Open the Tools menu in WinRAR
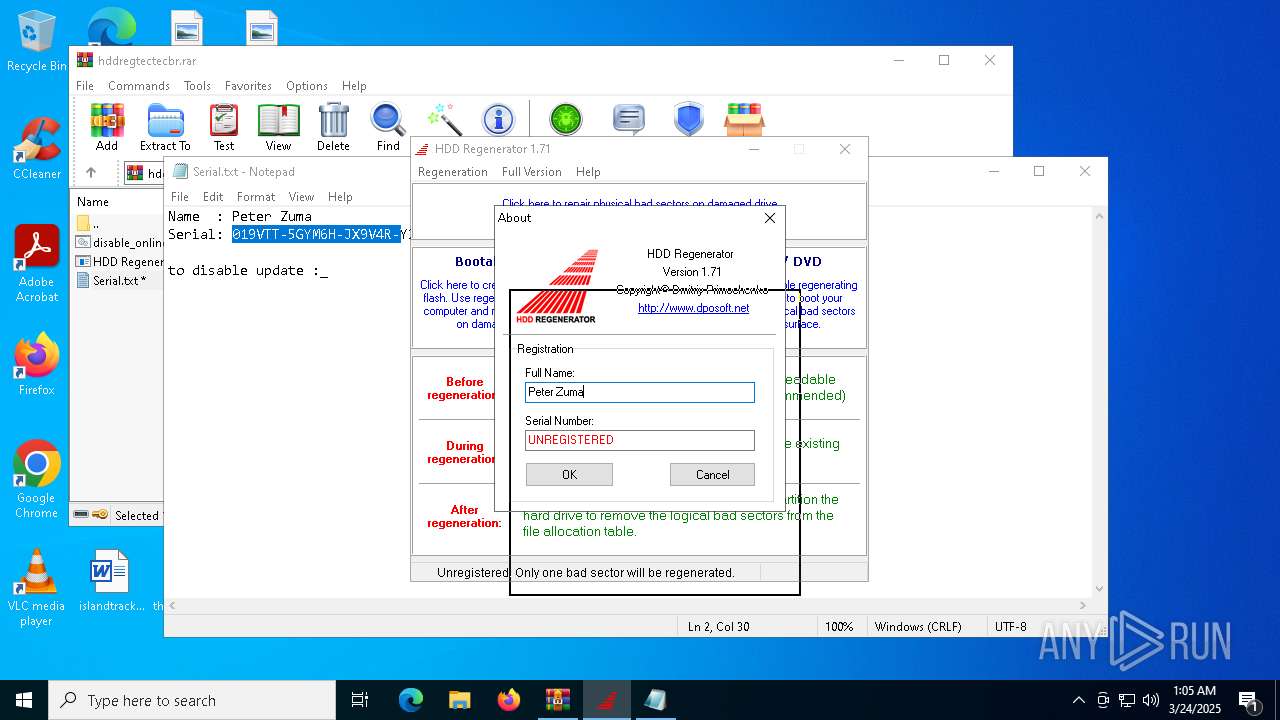The height and width of the screenshot is (720, 1280). pyautogui.click(x=197, y=86)
